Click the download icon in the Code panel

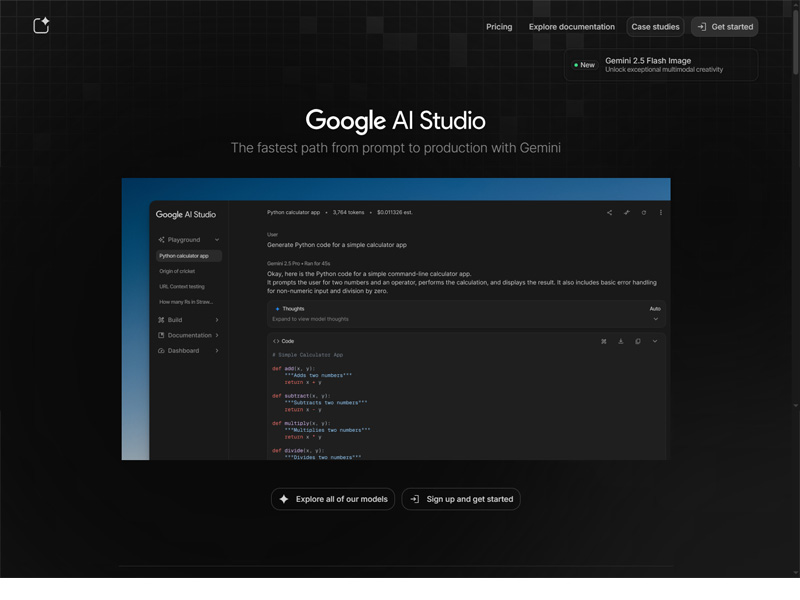(x=621, y=341)
